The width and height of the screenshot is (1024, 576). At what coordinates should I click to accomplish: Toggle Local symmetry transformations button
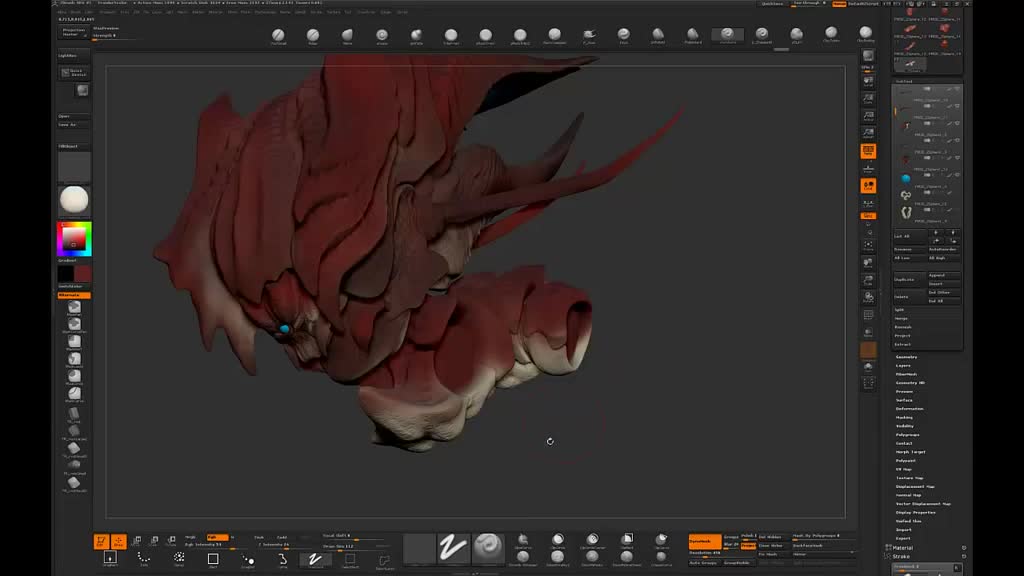(868, 186)
